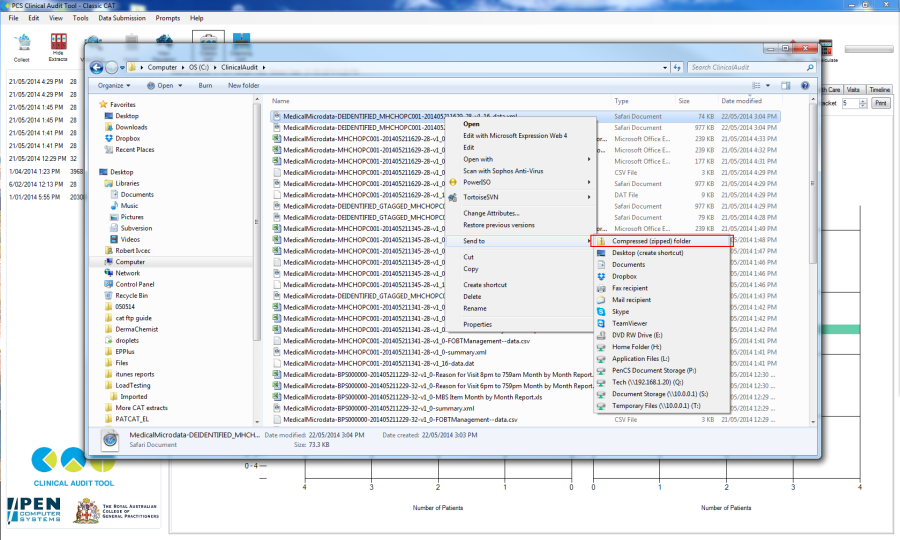
Task: Expand the address bar history dropdown
Action: (x=665, y=68)
